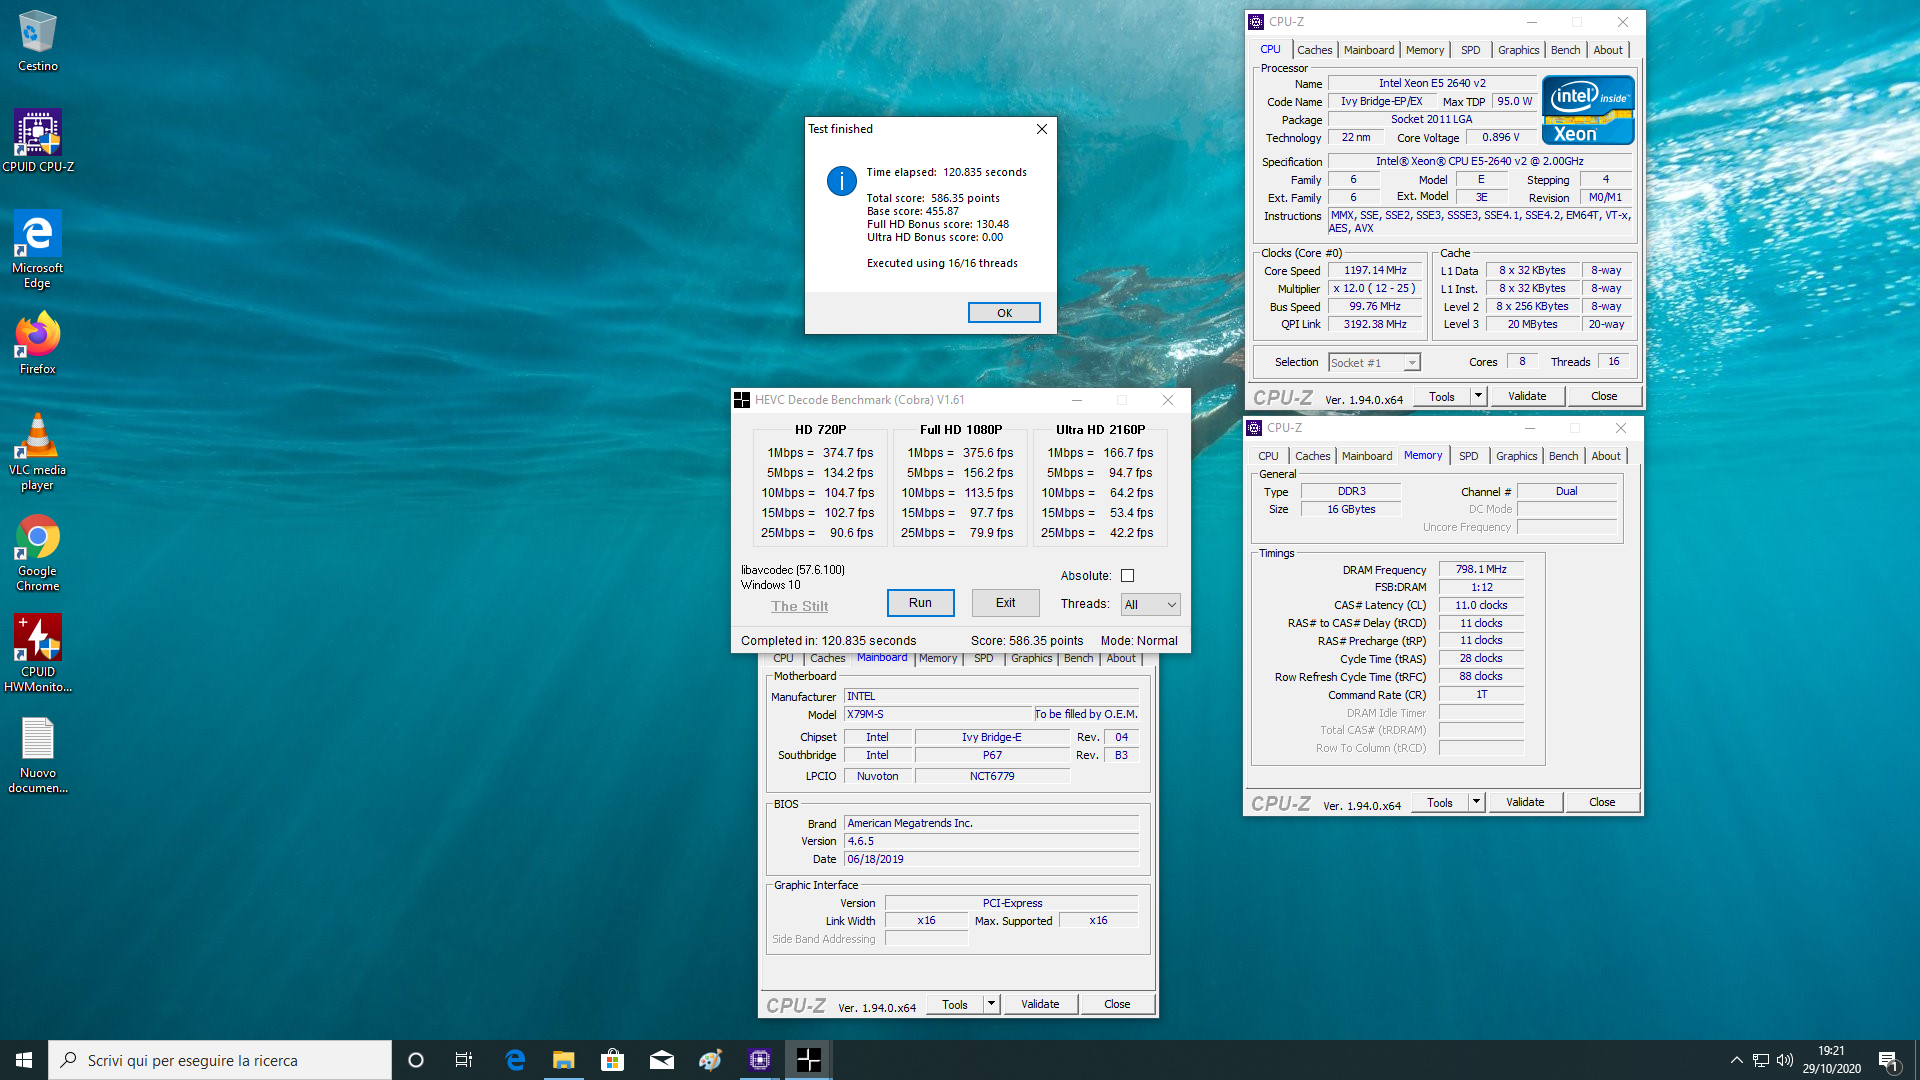Show hidden system tray icons

click(1737, 1060)
